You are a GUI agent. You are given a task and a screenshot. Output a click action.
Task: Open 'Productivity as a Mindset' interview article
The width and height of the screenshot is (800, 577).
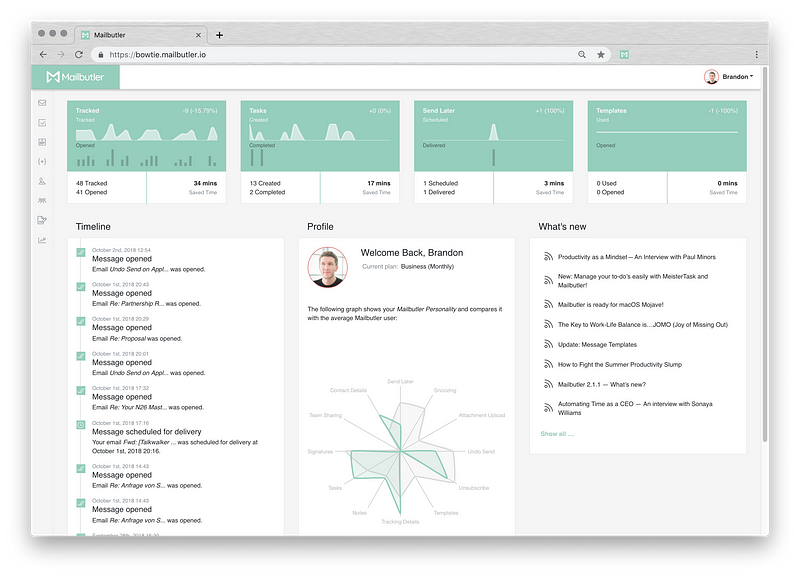636,257
